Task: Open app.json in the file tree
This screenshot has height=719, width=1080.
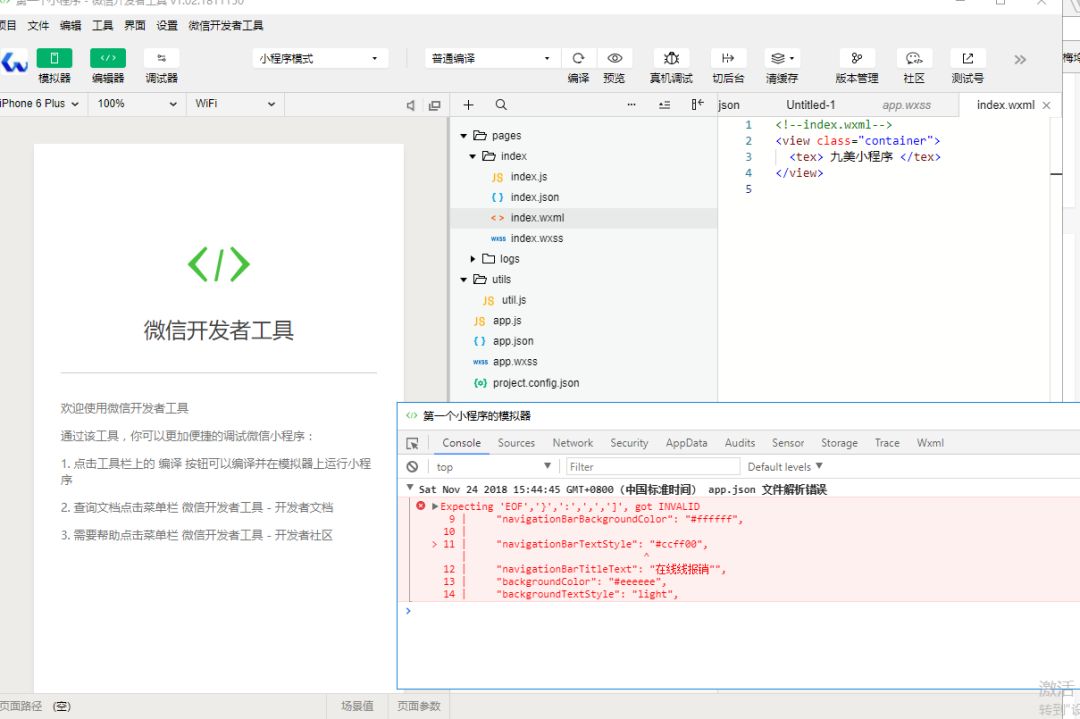Action: click(x=513, y=341)
